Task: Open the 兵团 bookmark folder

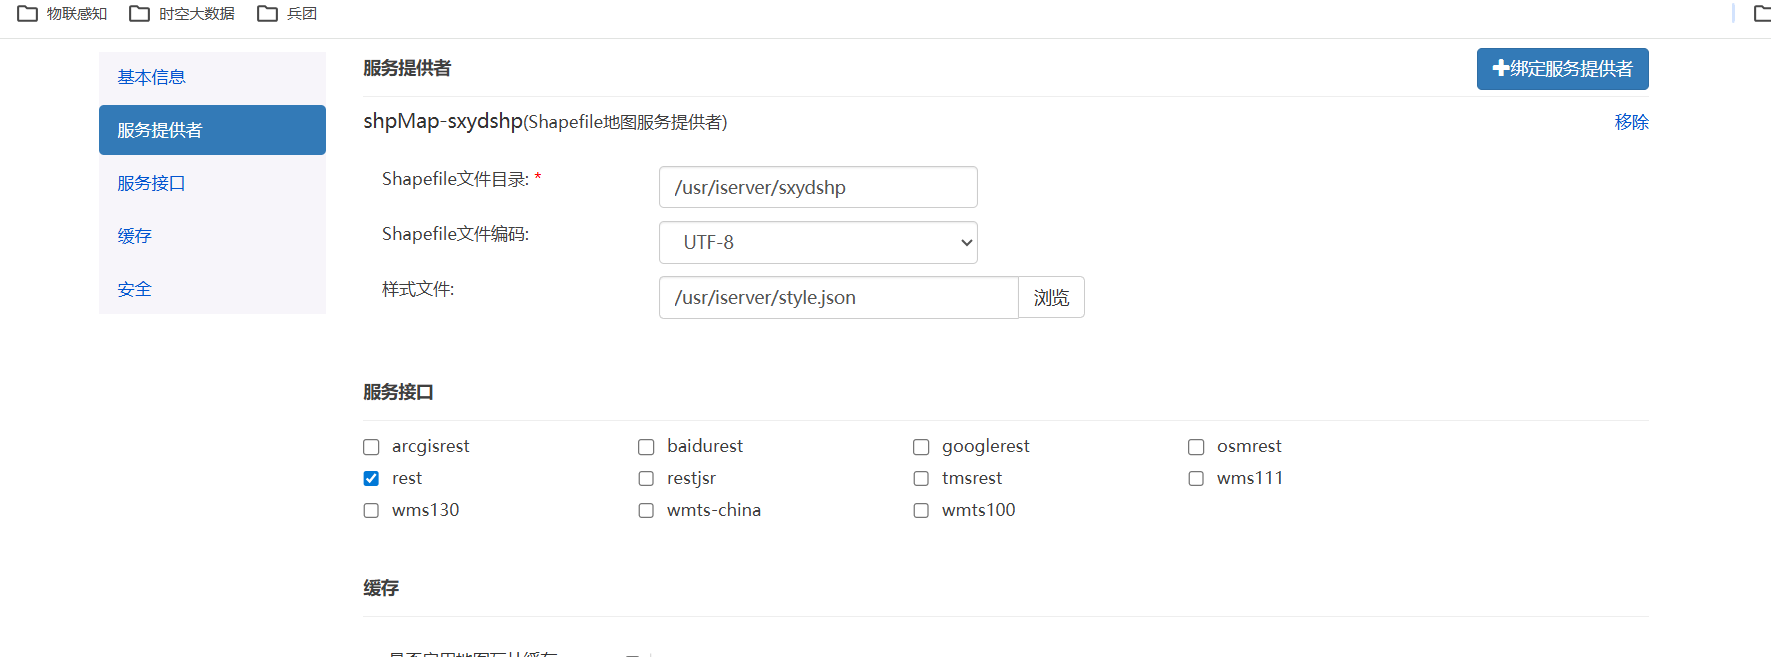Action: tap(288, 13)
